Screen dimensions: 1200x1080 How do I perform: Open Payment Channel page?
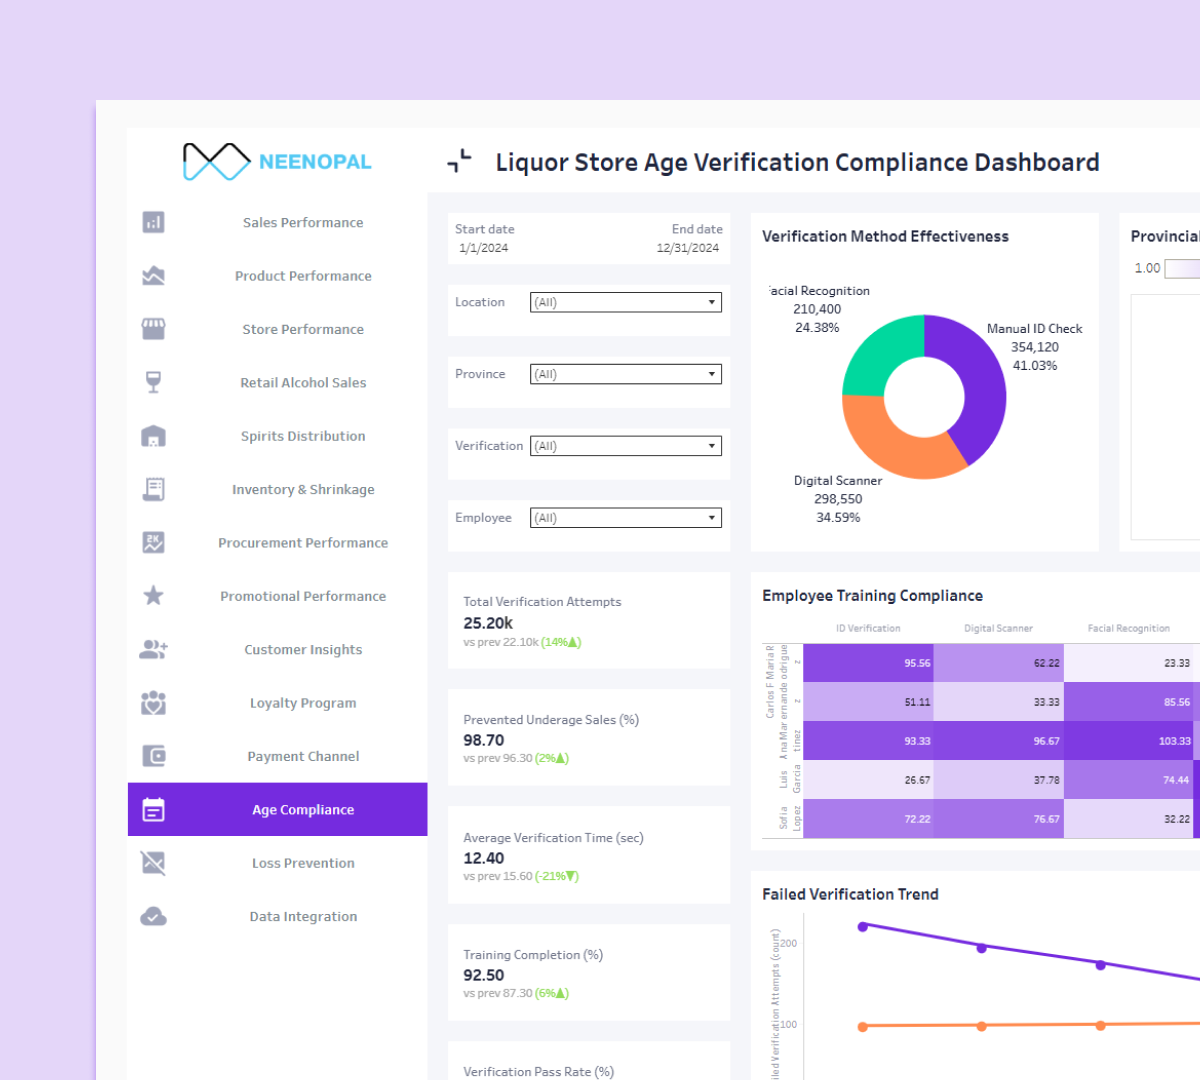click(303, 757)
